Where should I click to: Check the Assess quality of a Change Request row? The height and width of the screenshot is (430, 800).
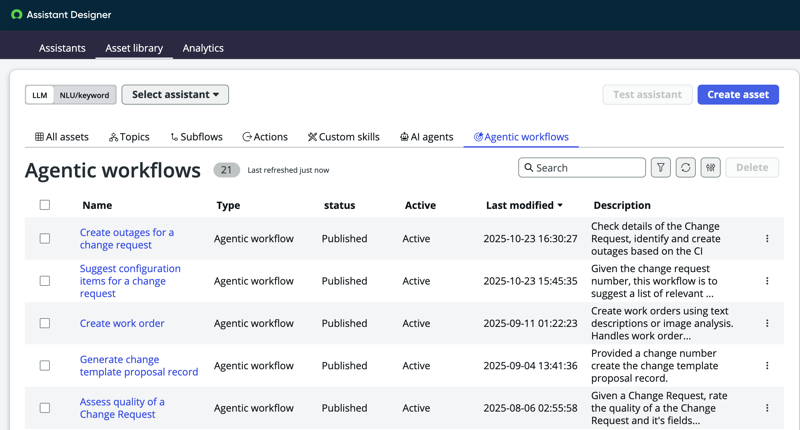point(45,408)
